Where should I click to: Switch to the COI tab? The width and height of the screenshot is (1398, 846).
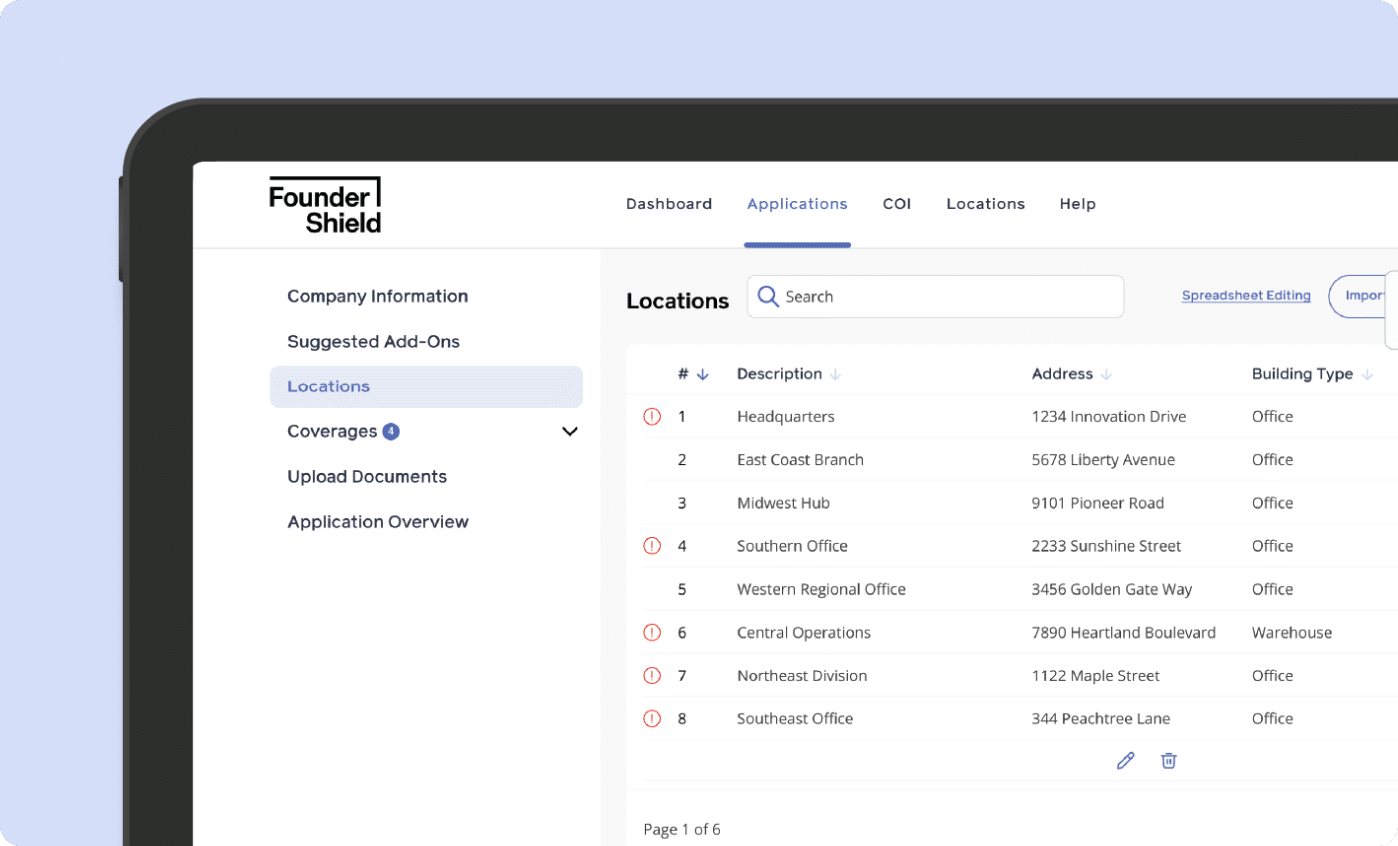pyautogui.click(x=897, y=204)
